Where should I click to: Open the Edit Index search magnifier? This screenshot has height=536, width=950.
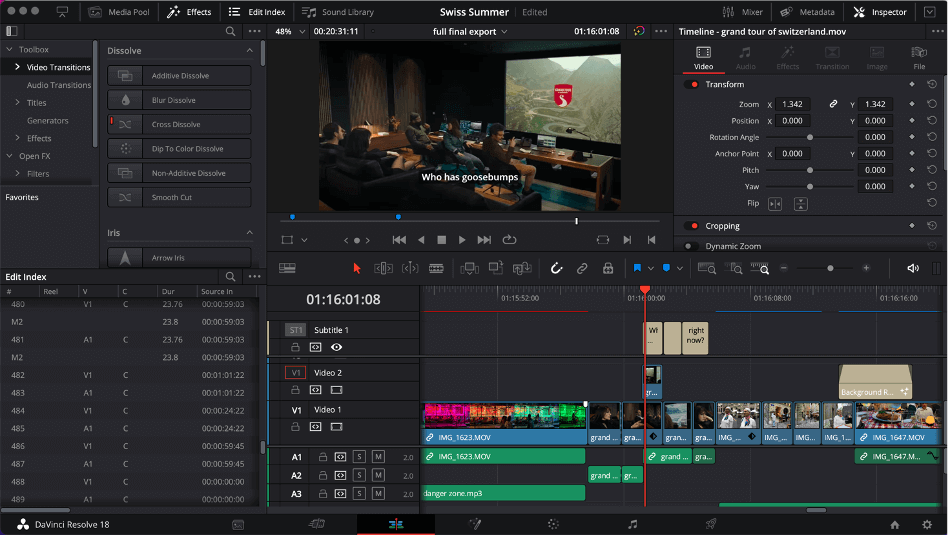coord(230,277)
